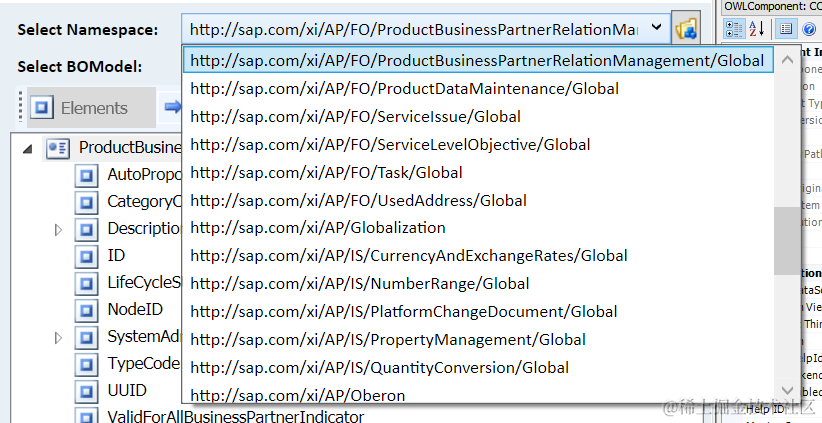Select ValidForAllBusinessPartnerIndicator element
The width and height of the screenshot is (822, 423).
click(x=235, y=417)
